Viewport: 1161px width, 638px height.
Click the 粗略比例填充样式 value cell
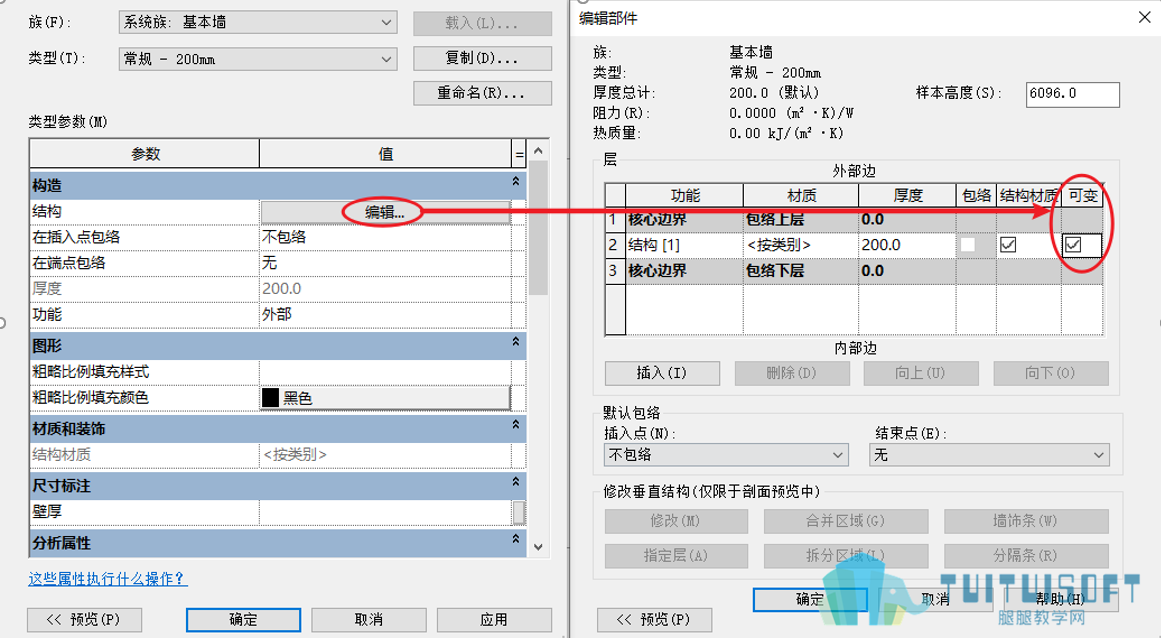coord(385,372)
